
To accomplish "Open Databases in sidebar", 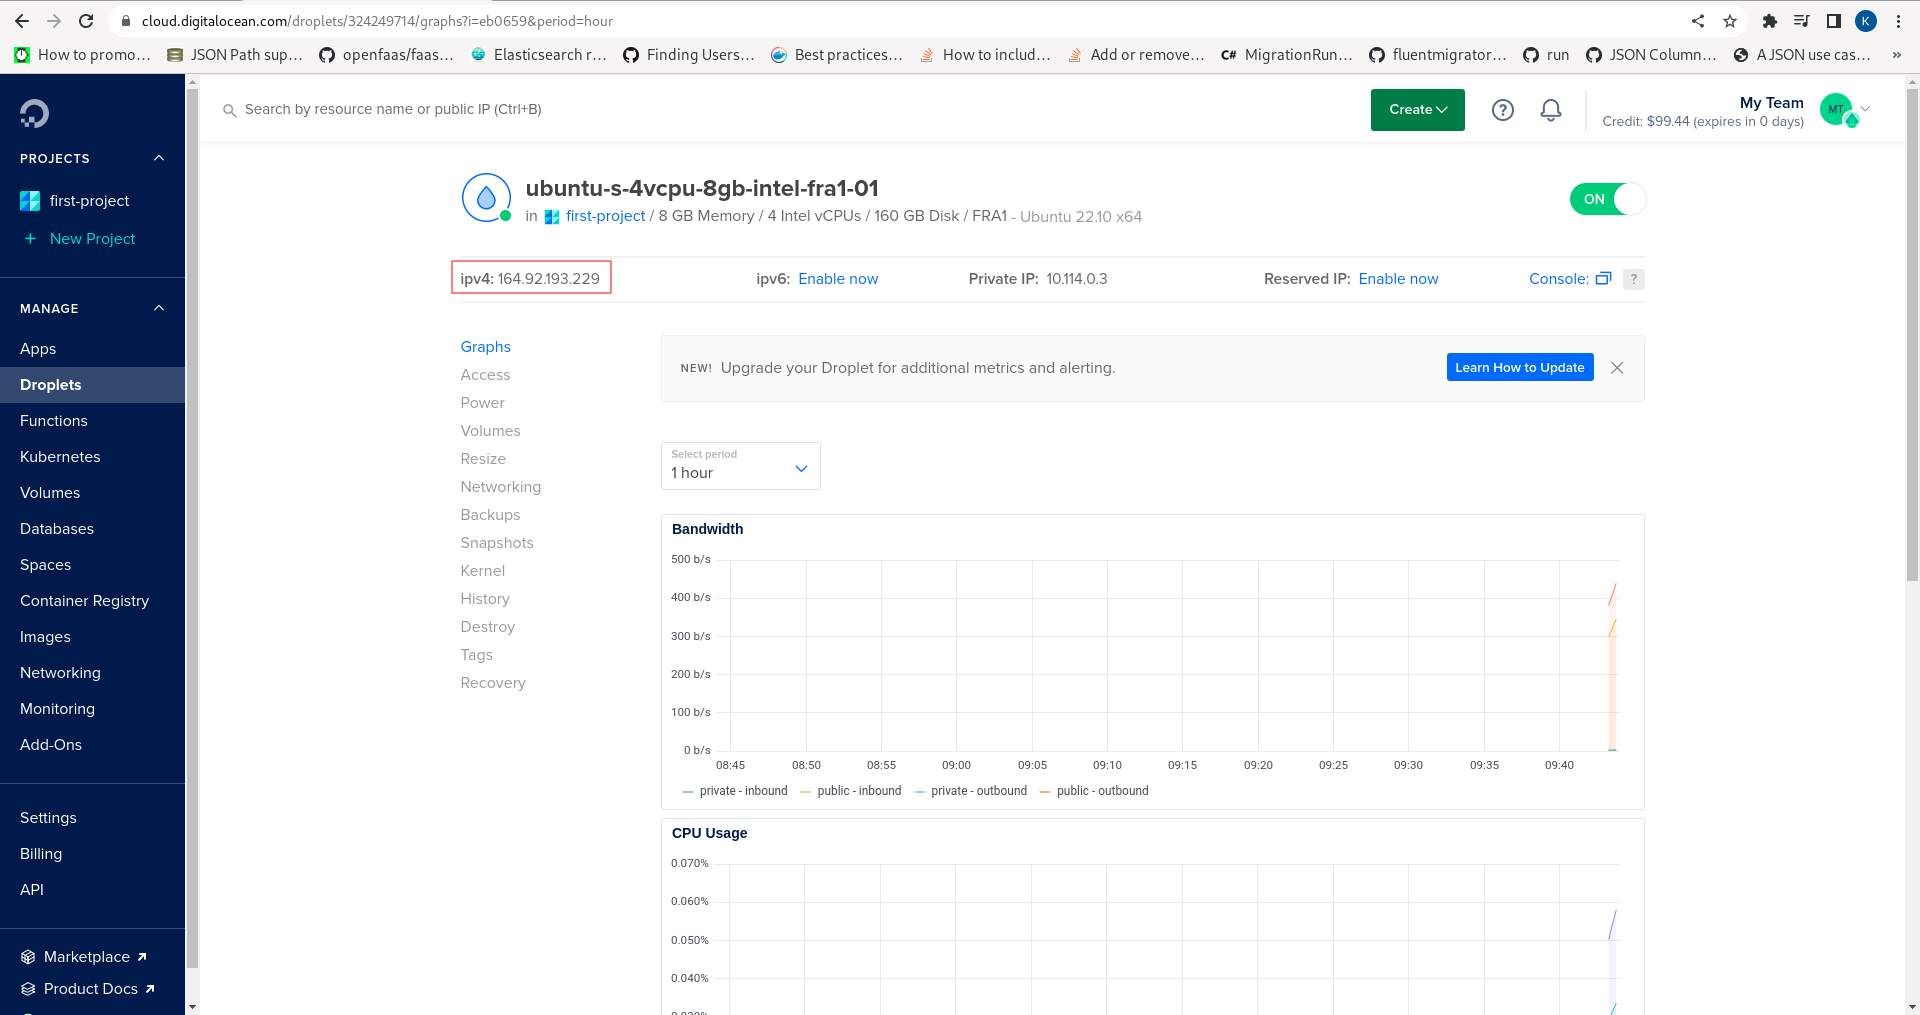I will (57, 529).
